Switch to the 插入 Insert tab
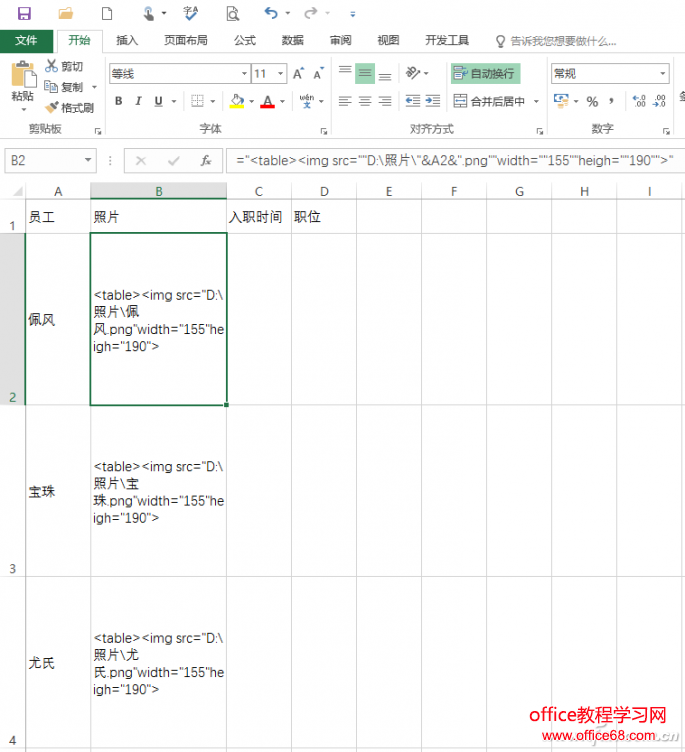The height and width of the screenshot is (752, 685). [127, 40]
